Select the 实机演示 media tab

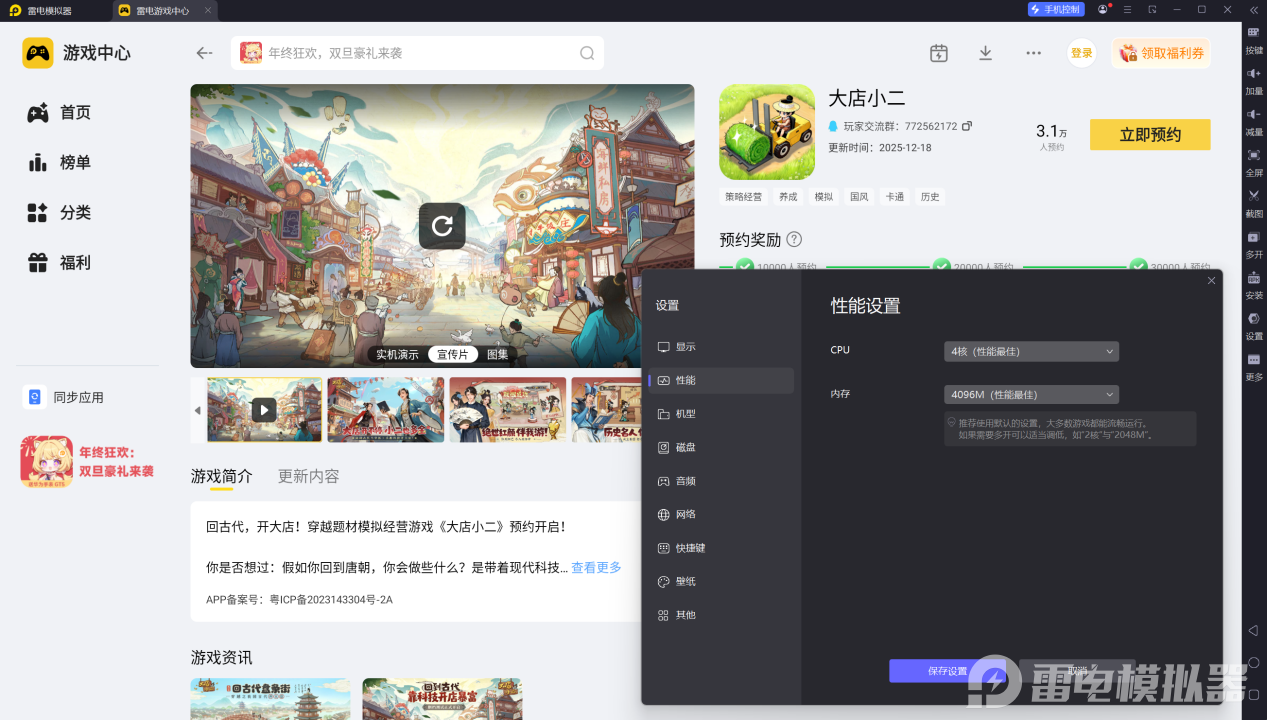click(397, 354)
